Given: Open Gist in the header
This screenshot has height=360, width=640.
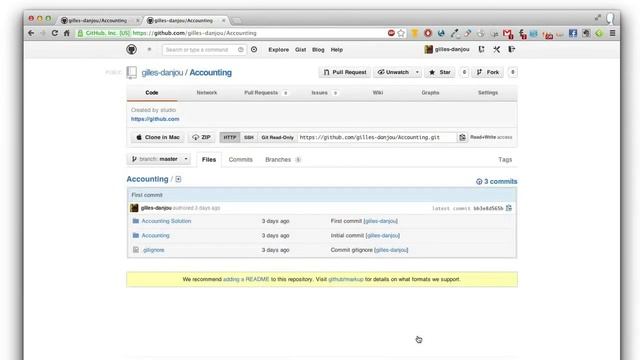Looking at the screenshot, I should click(301, 50).
